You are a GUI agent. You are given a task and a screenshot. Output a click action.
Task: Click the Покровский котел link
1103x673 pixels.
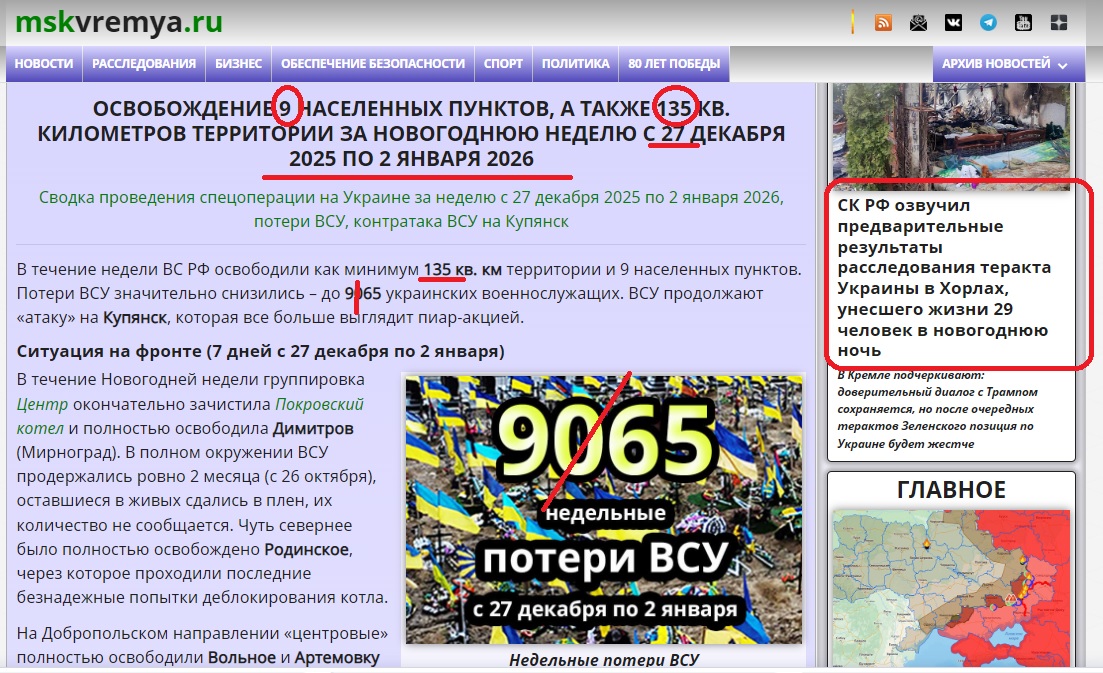[x=319, y=405]
